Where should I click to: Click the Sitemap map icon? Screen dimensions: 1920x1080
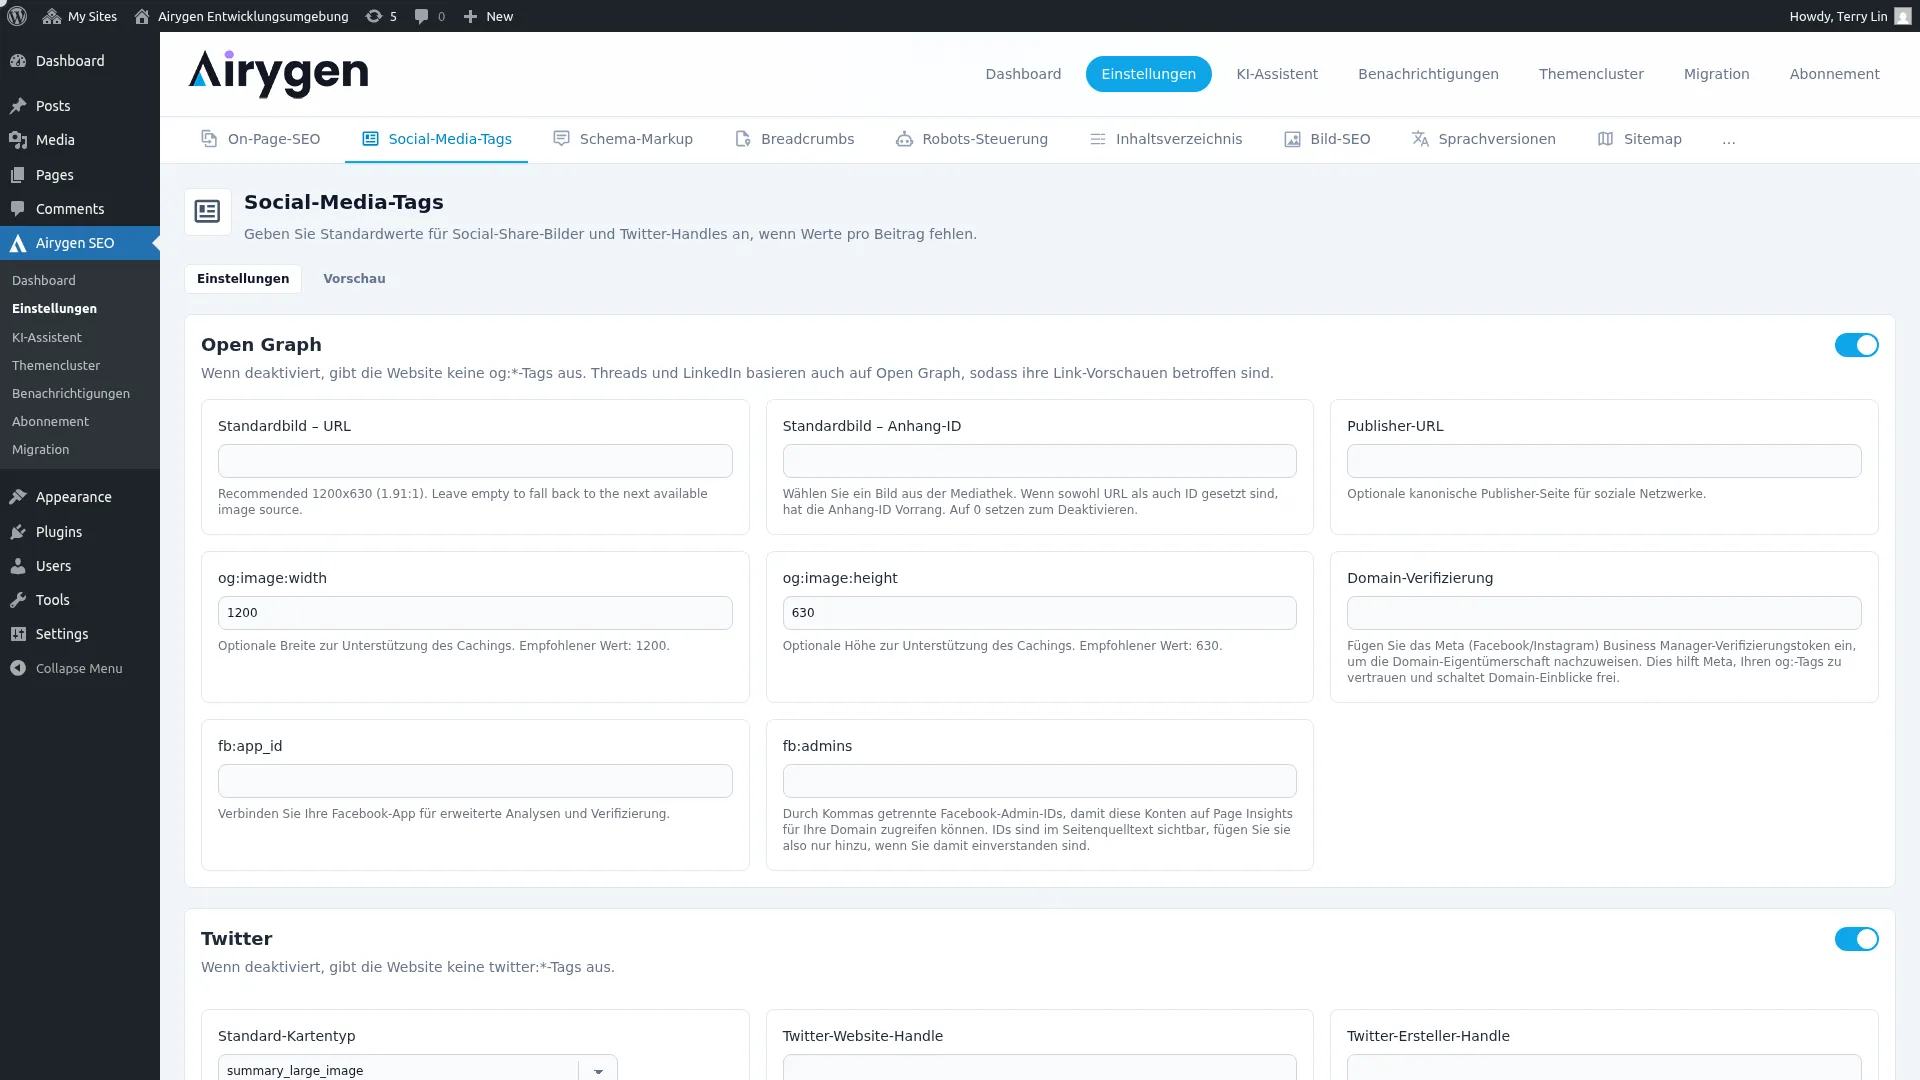tap(1606, 139)
